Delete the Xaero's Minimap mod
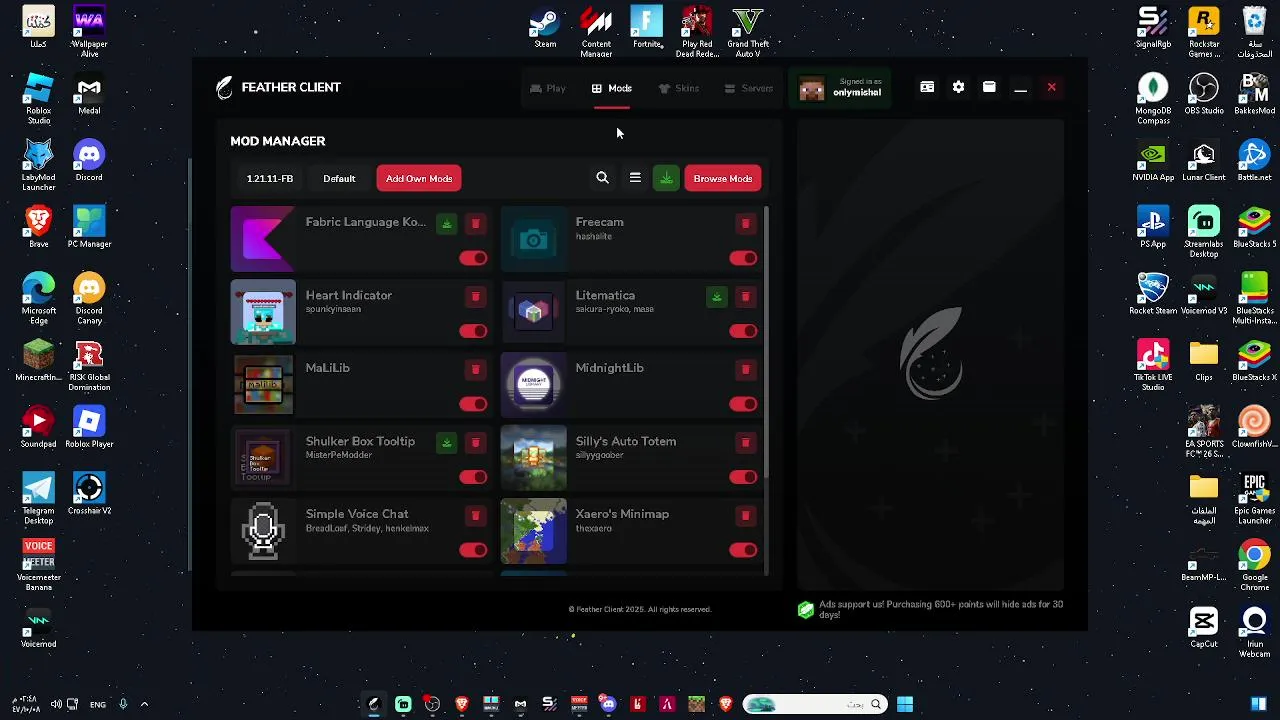1280x720 pixels. 745,516
